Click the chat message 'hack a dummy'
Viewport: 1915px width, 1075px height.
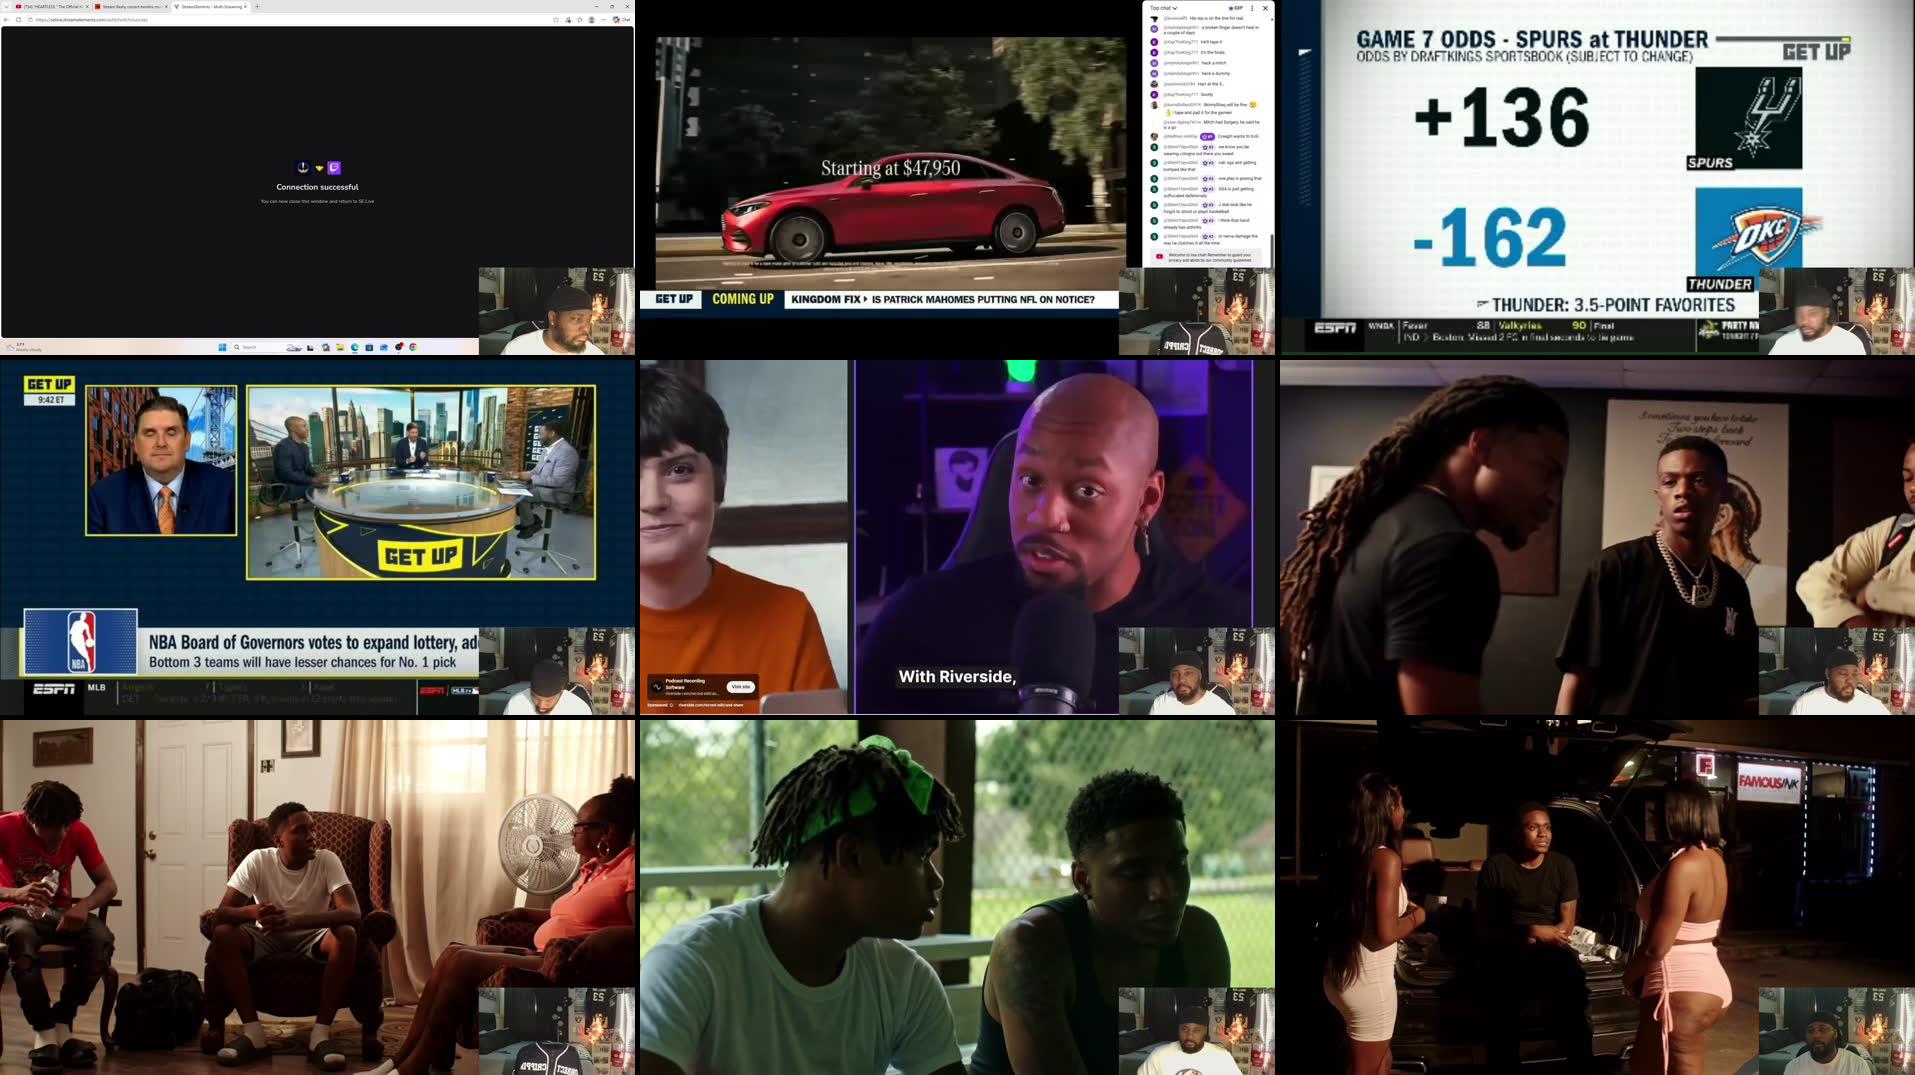click(1216, 73)
